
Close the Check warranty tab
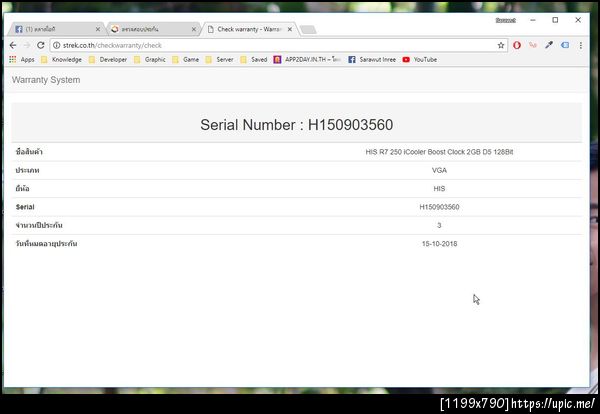click(290, 29)
